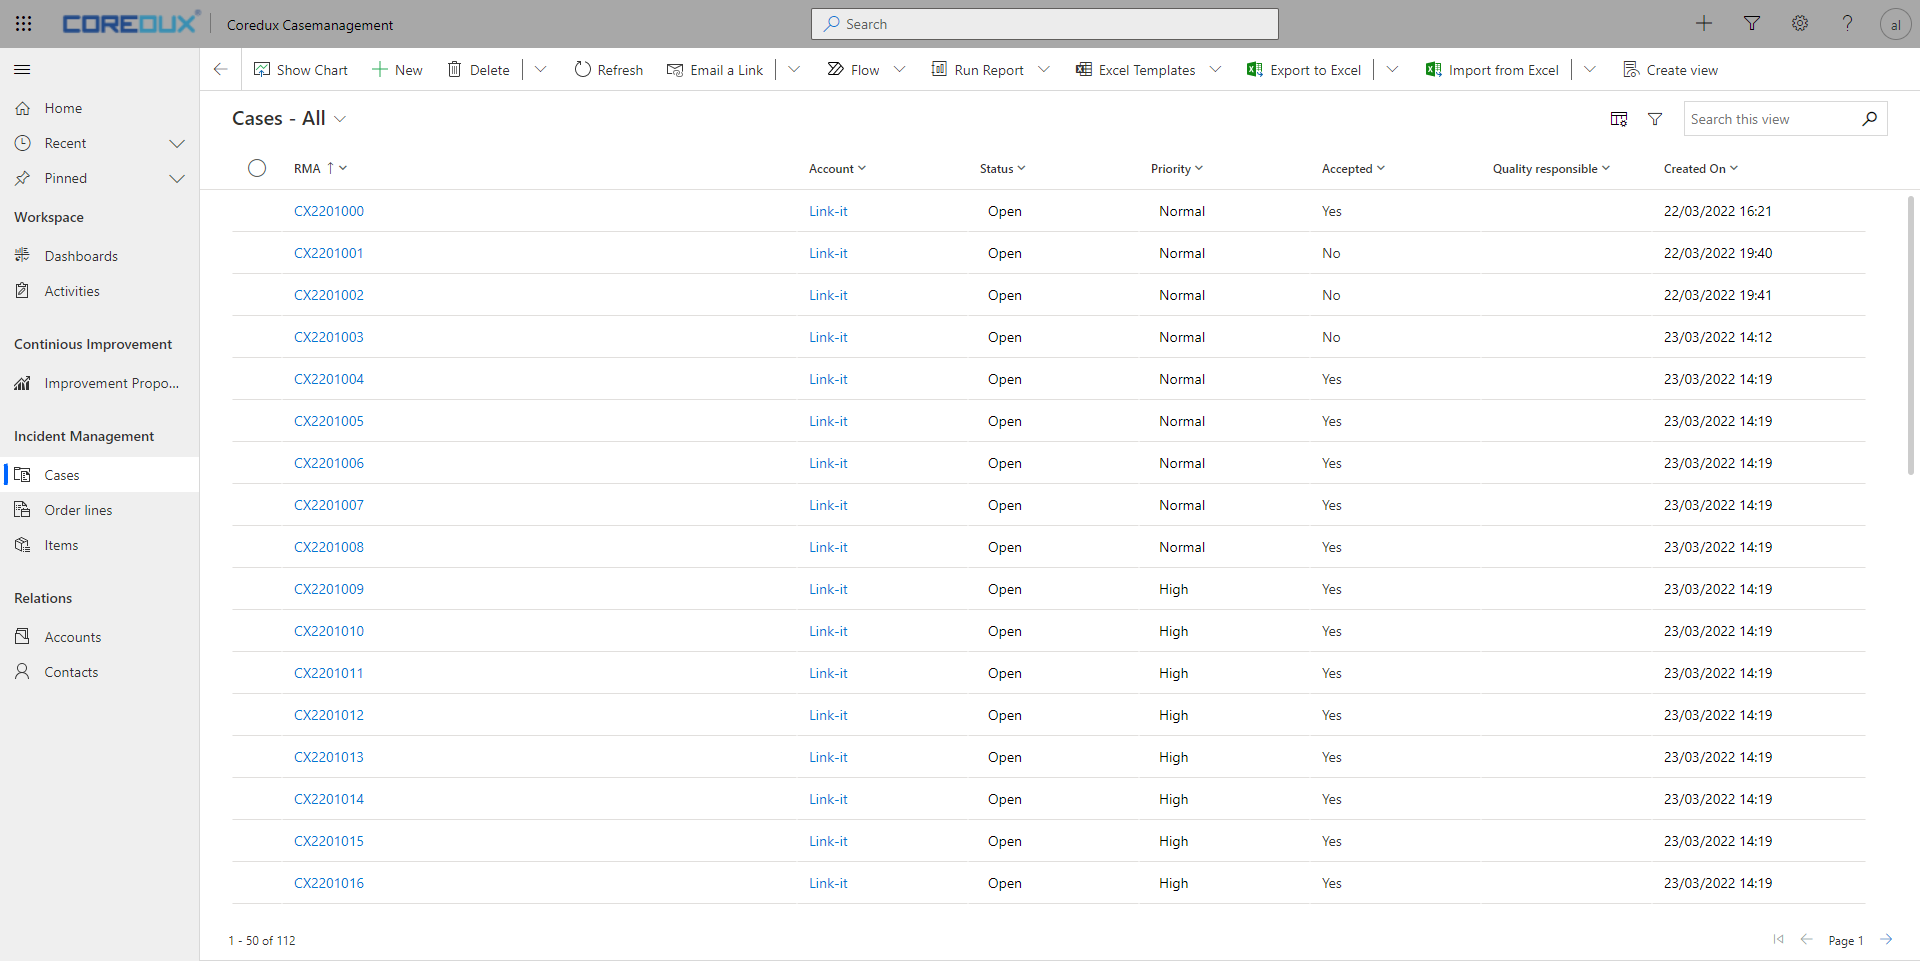Open the app launcher waffle icon
Screen dimensions: 1920x961
coord(23,24)
